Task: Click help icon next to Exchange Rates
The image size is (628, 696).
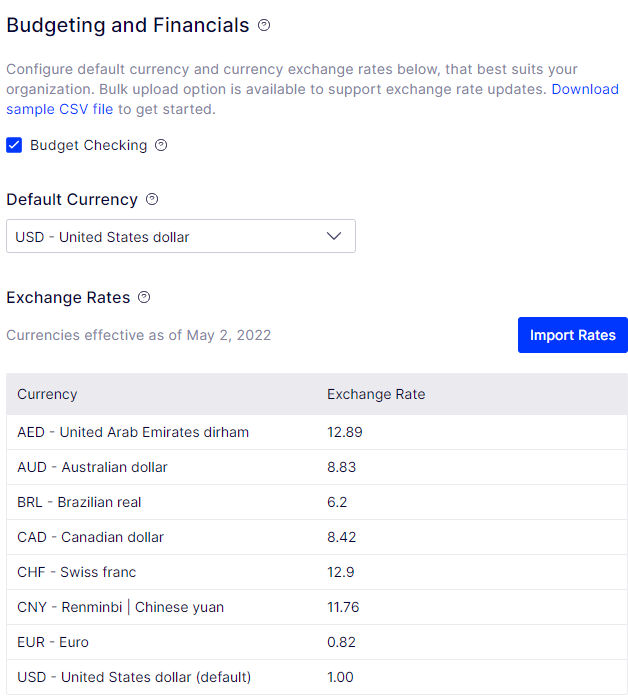Action: [x=144, y=297]
